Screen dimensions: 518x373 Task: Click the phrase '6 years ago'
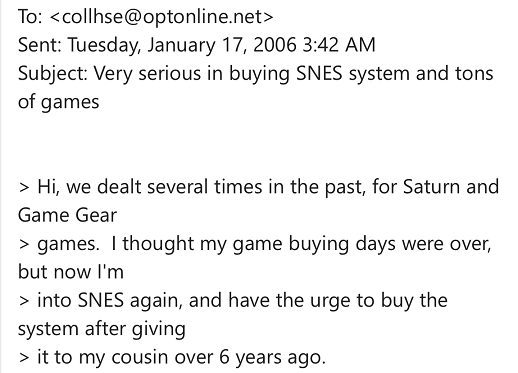(272, 358)
